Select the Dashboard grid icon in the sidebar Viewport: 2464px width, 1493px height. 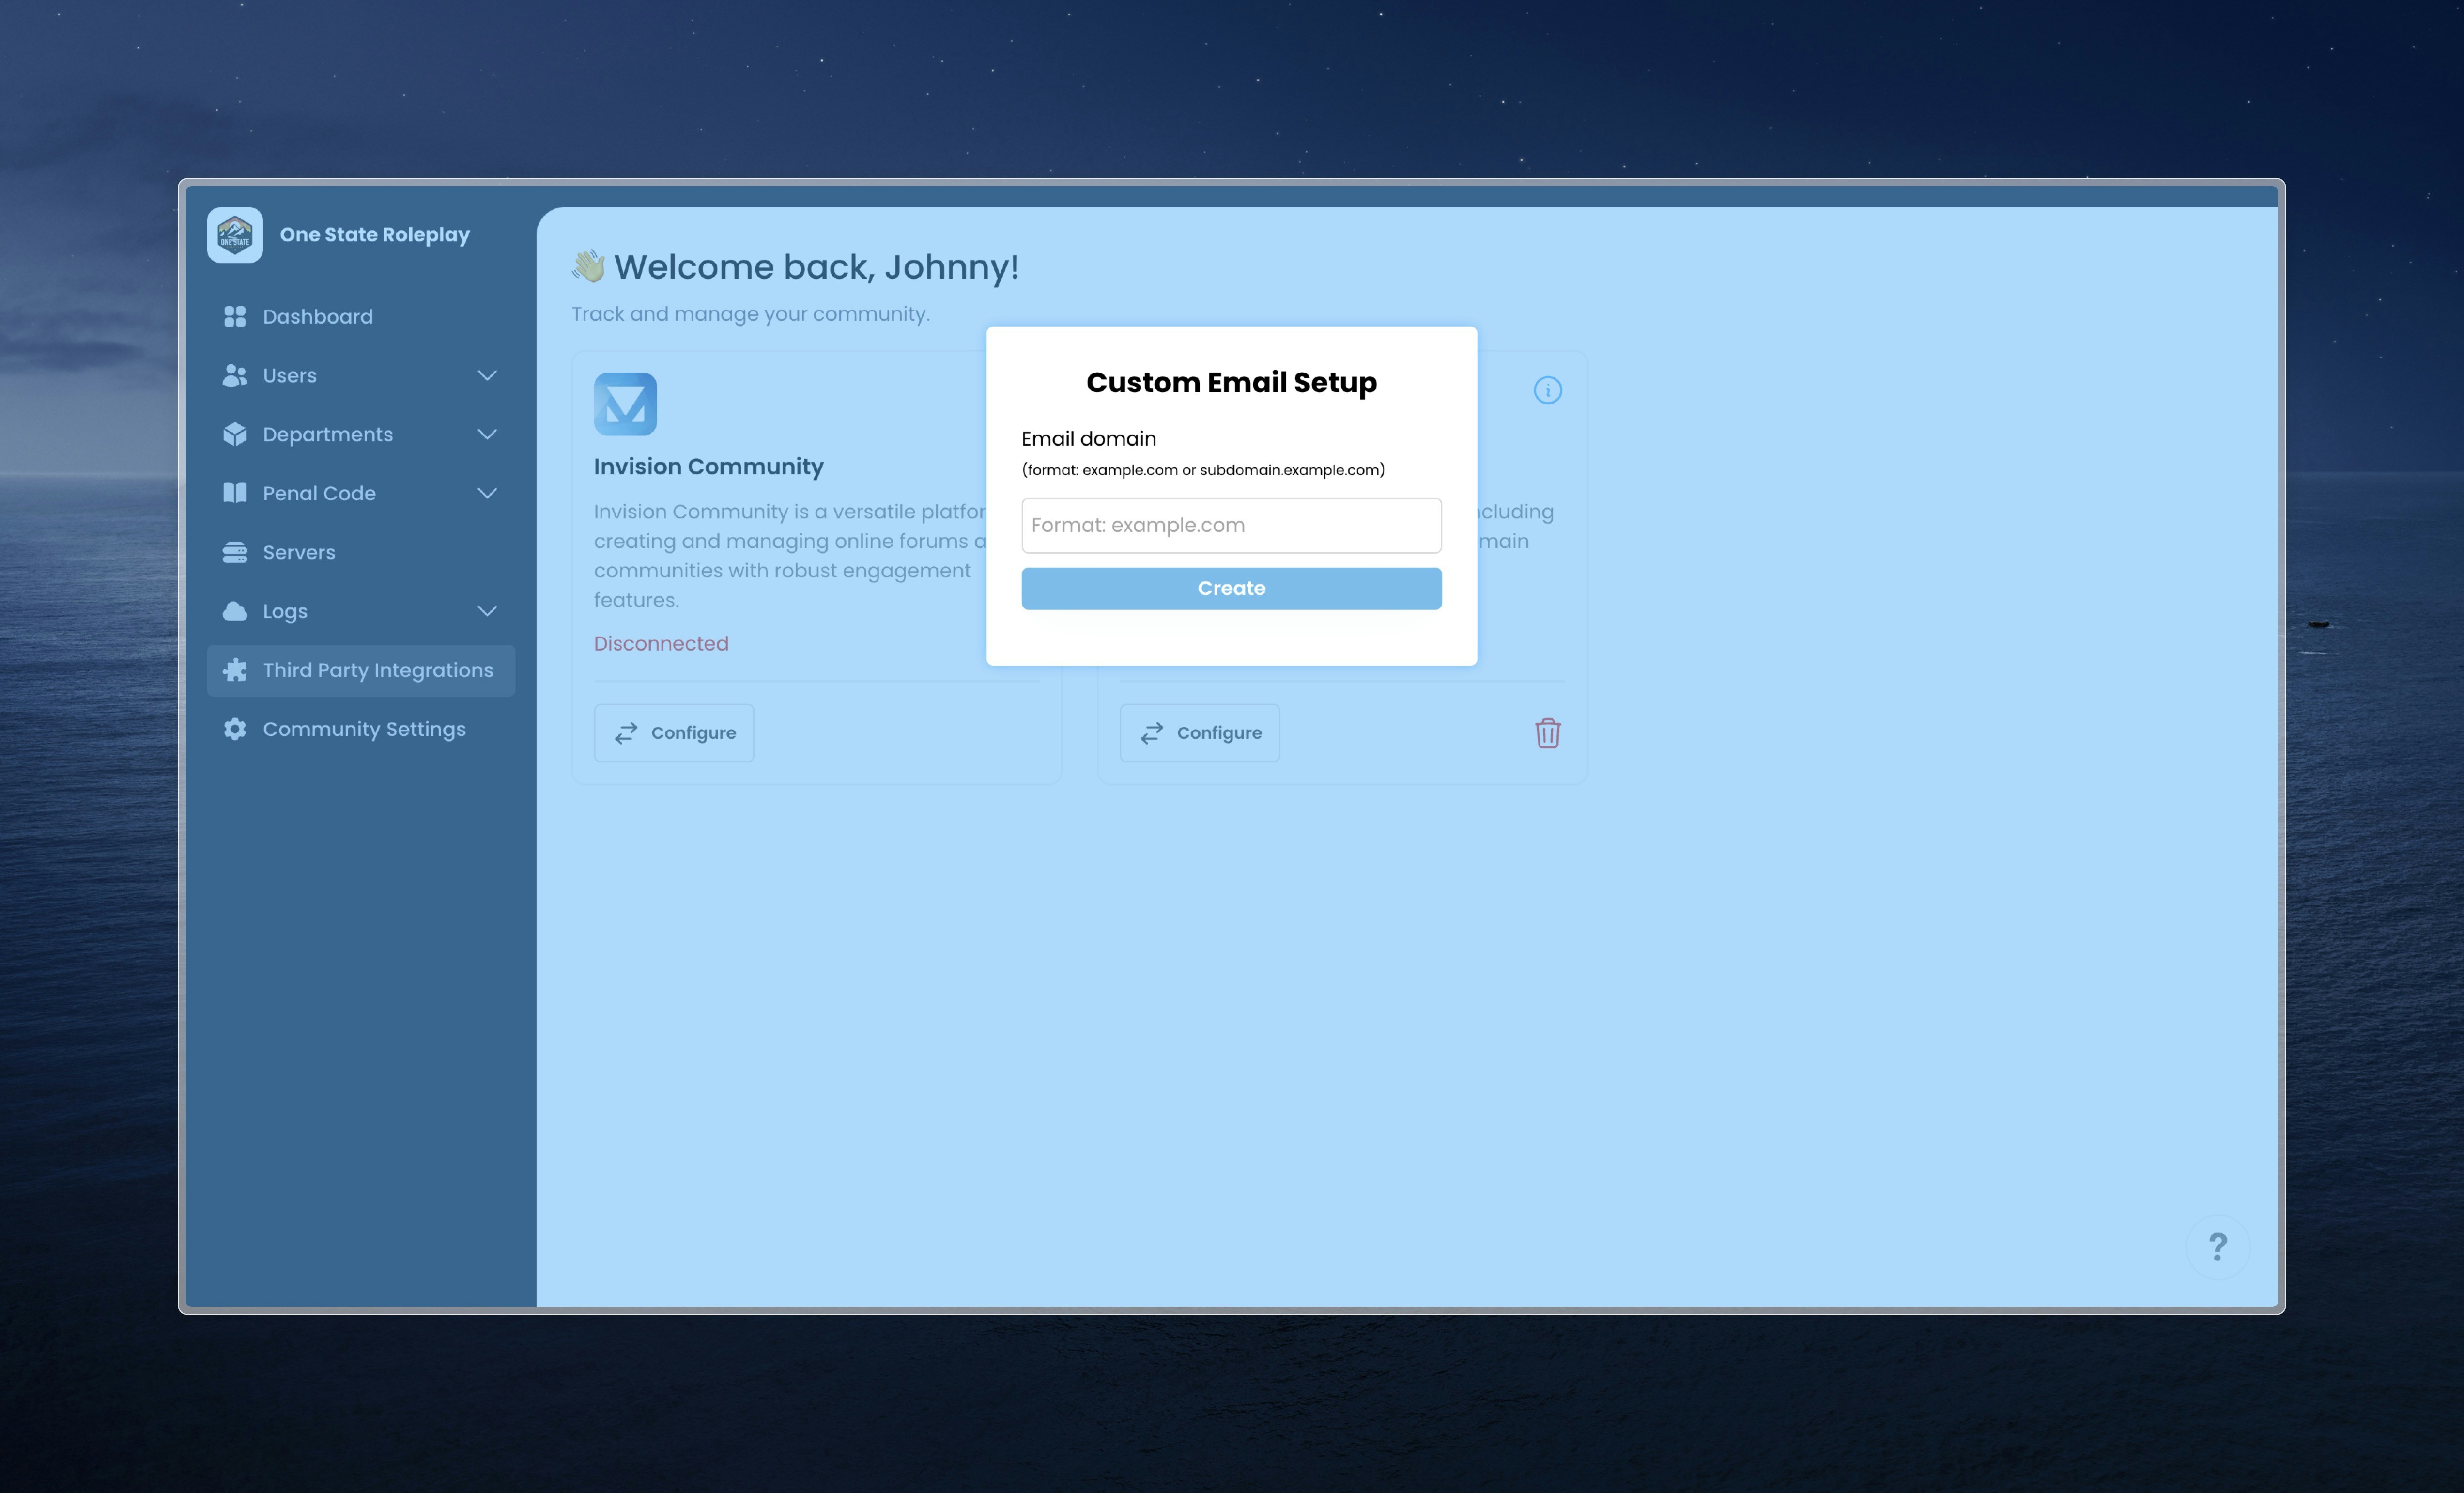click(x=235, y=316)
